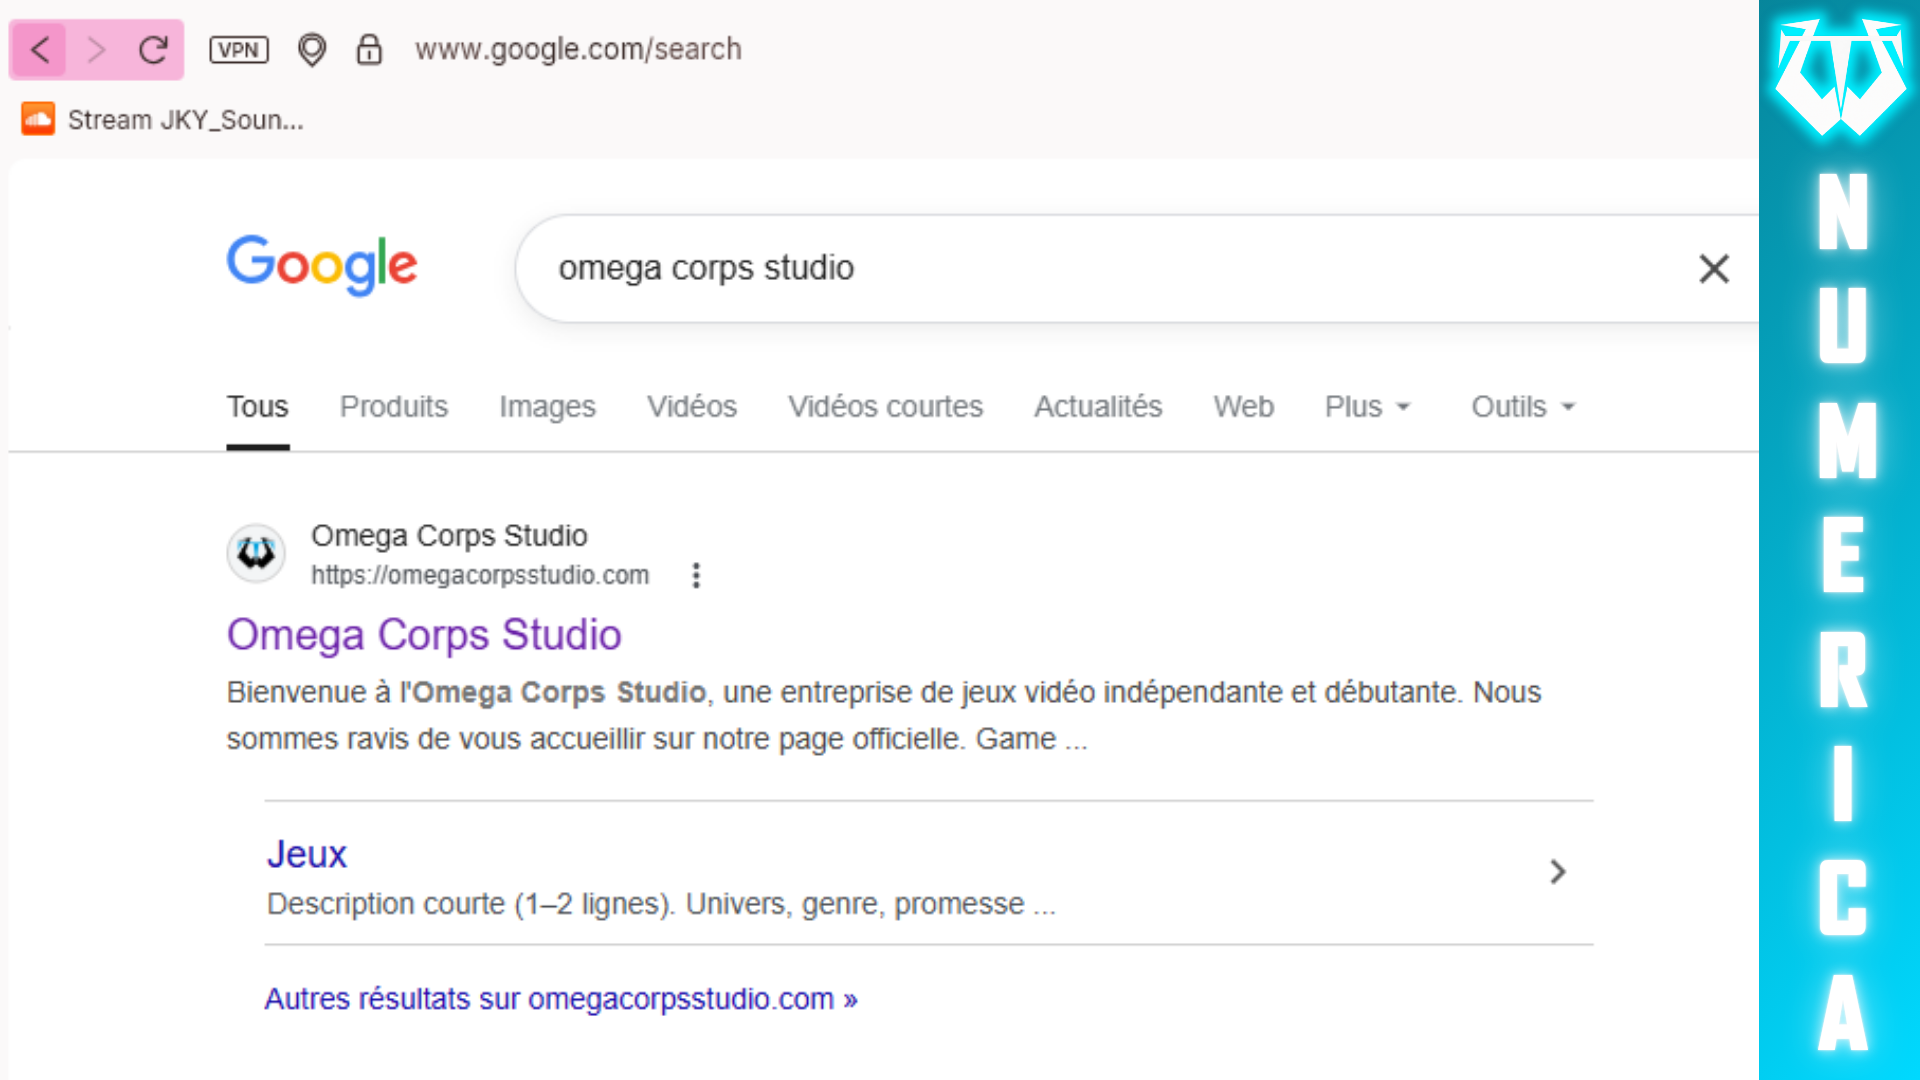This screenshot has height=1080, width=1920.
Task: Reload the current page
Action: 153,49
